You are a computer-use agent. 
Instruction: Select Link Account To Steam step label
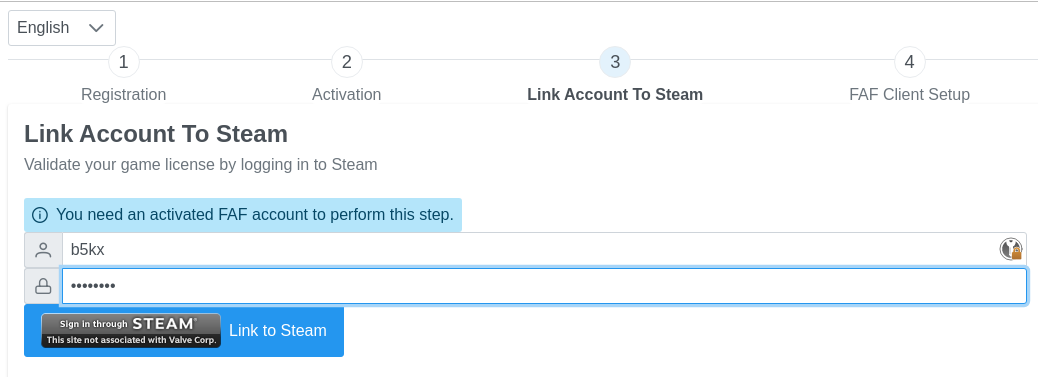point(615,95)
